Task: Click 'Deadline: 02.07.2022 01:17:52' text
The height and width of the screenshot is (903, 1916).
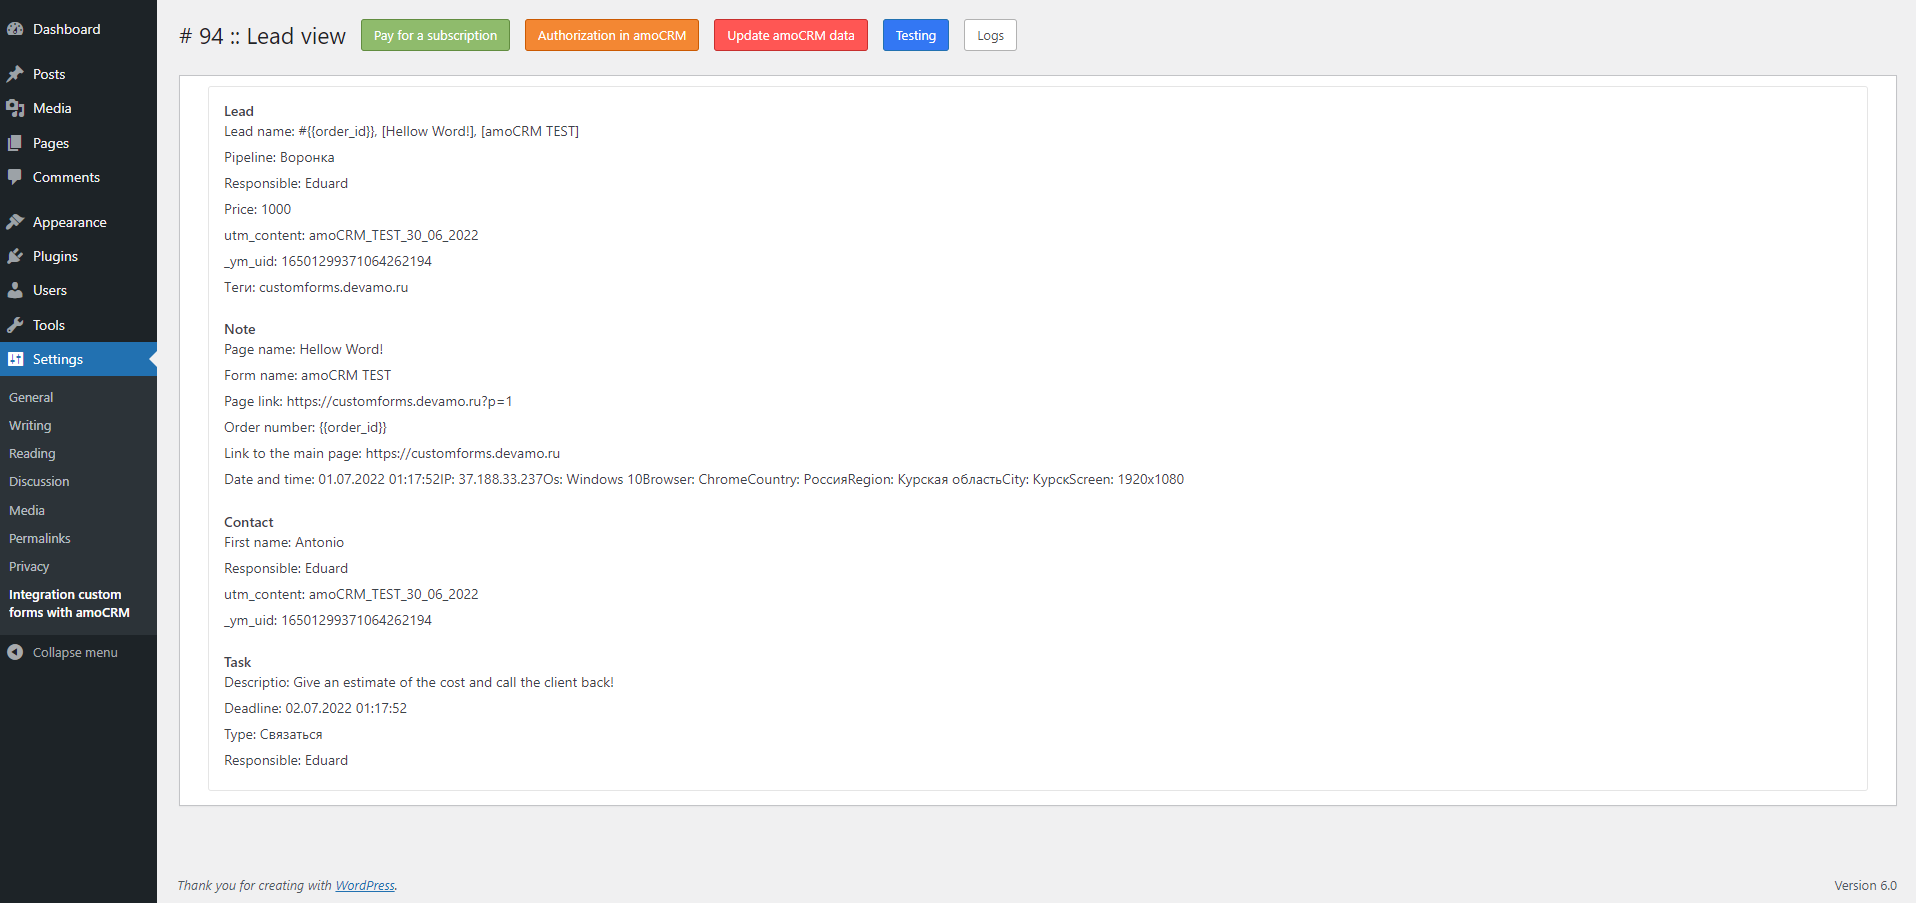Action: click(315, 708)
